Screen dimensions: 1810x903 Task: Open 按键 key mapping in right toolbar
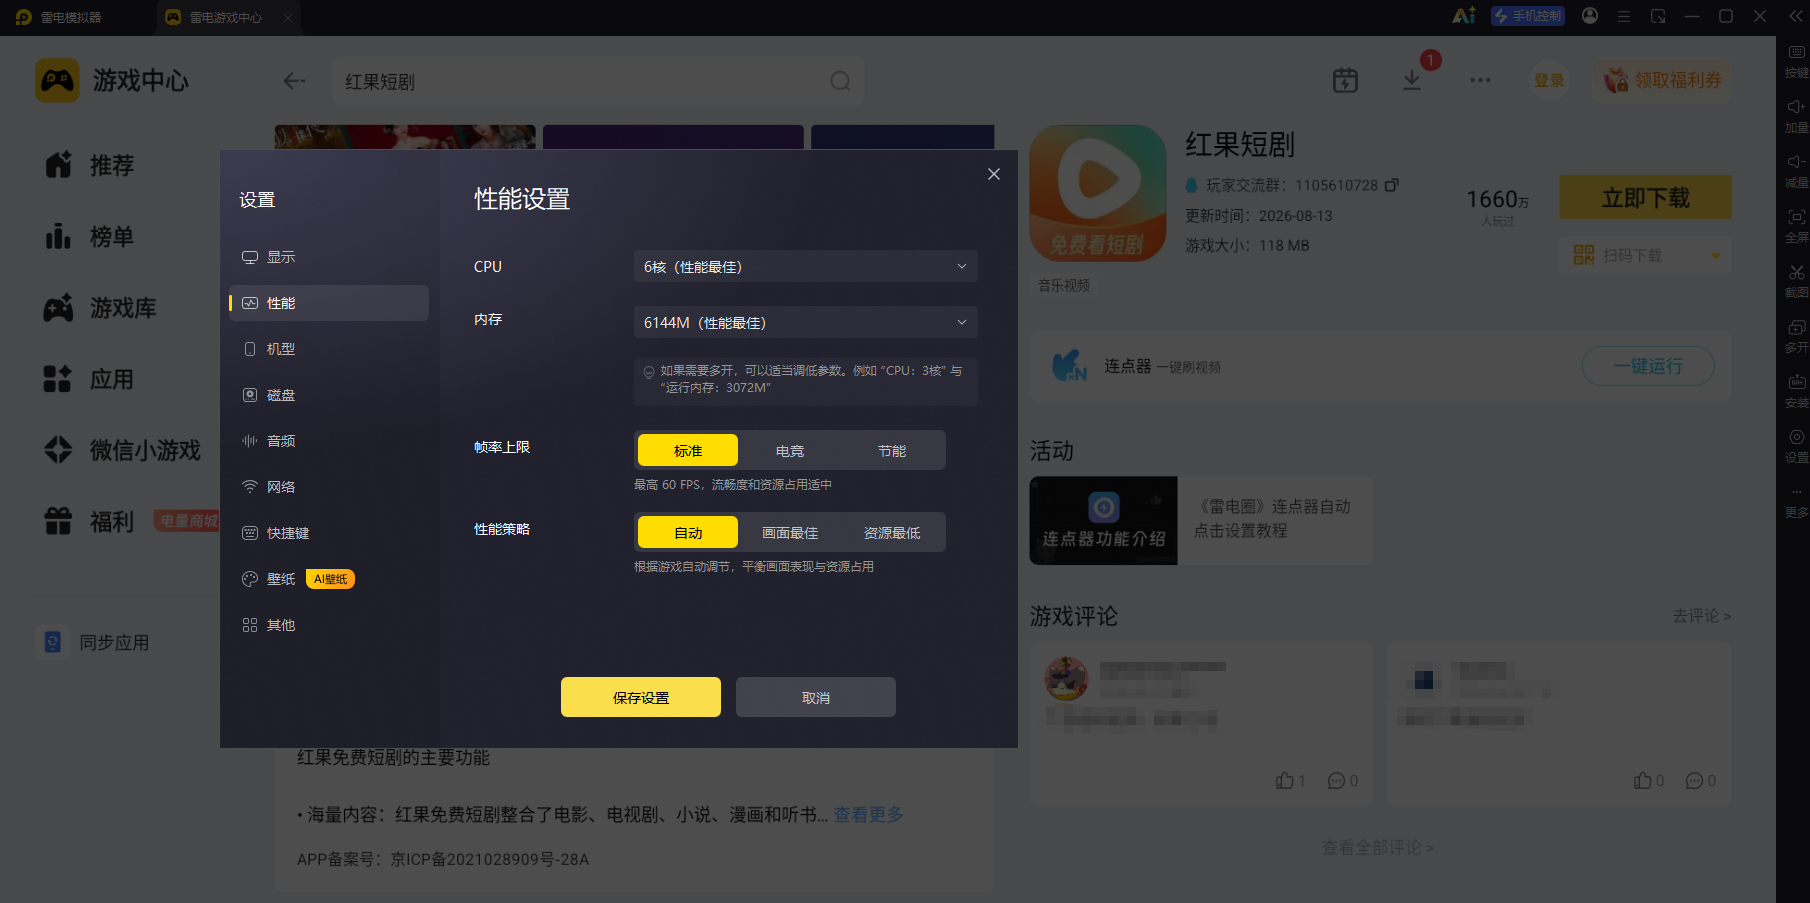click(x=1796, y=62)
